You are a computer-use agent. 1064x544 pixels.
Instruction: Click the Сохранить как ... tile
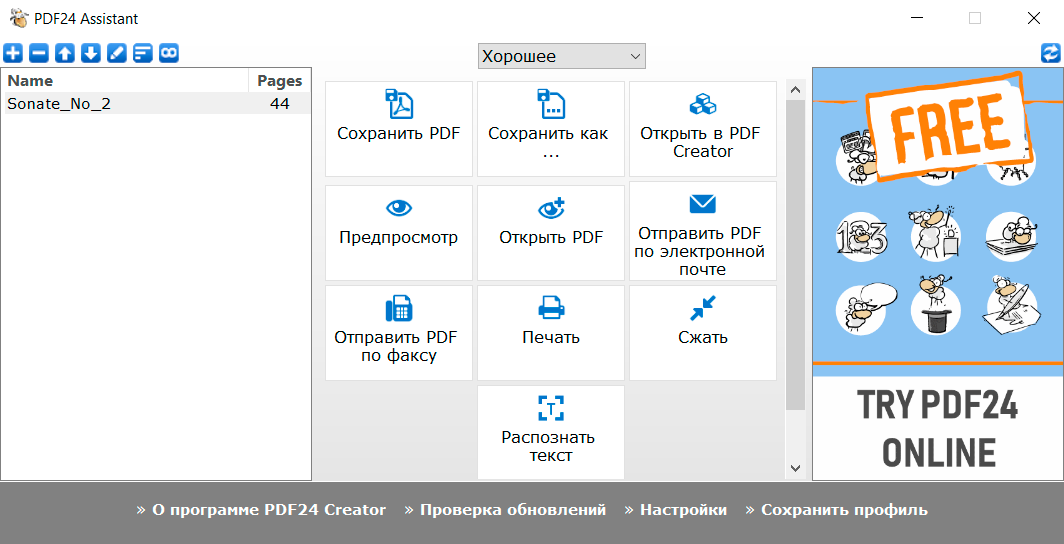[x=551, y=129]
